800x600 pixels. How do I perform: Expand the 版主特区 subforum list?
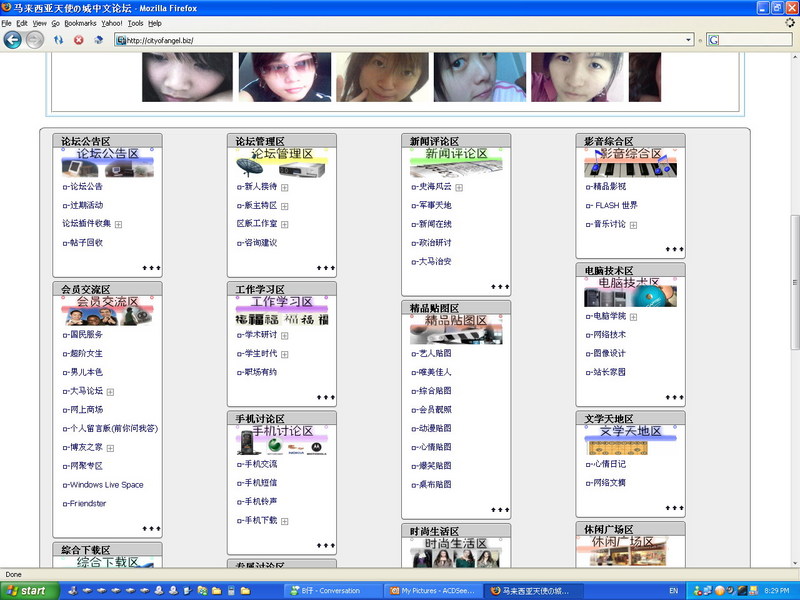tap(285, 207)
